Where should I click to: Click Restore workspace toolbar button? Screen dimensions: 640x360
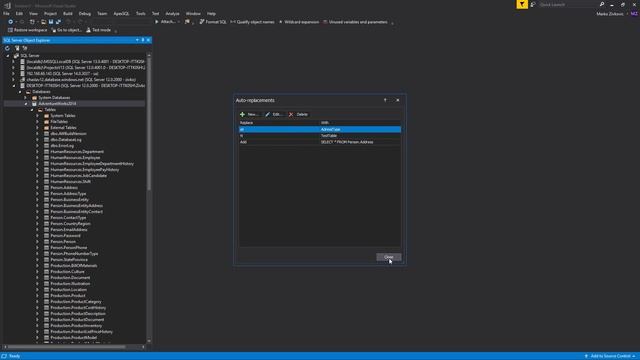coord(27,30)
